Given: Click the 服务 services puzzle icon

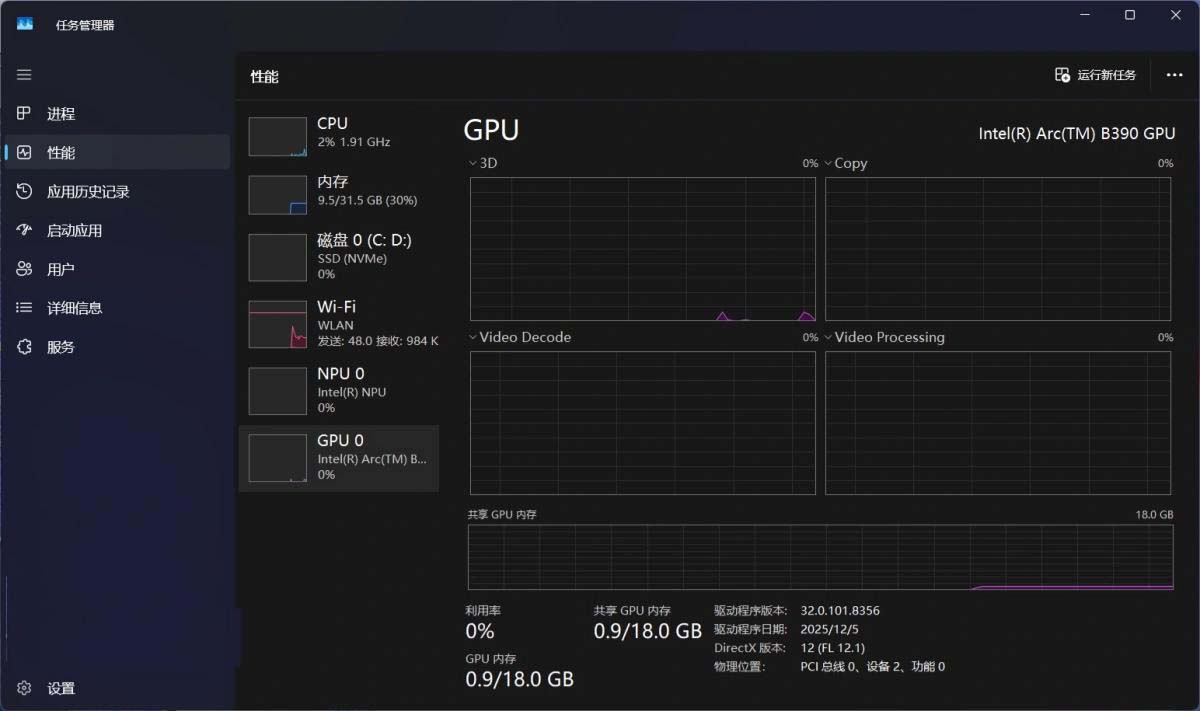Looking at the screenshot, I should tap(25, 347).
